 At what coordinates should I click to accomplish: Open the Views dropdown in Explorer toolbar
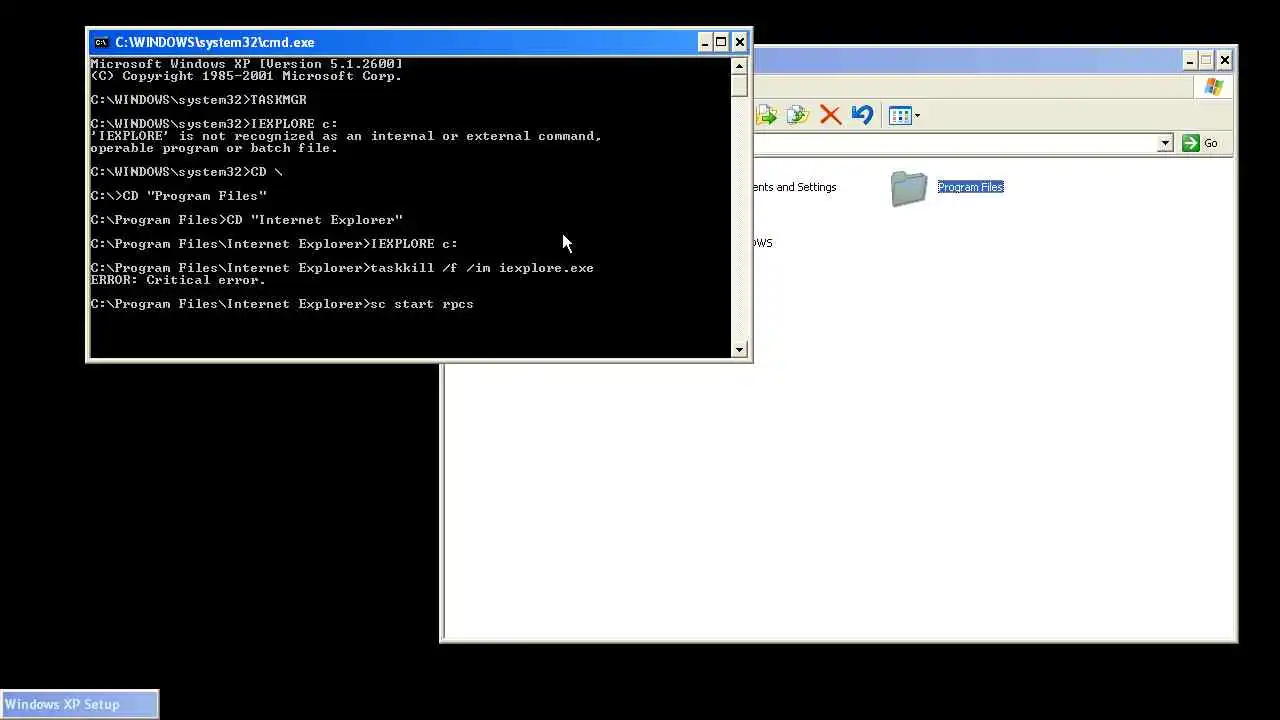coord(904,115)
